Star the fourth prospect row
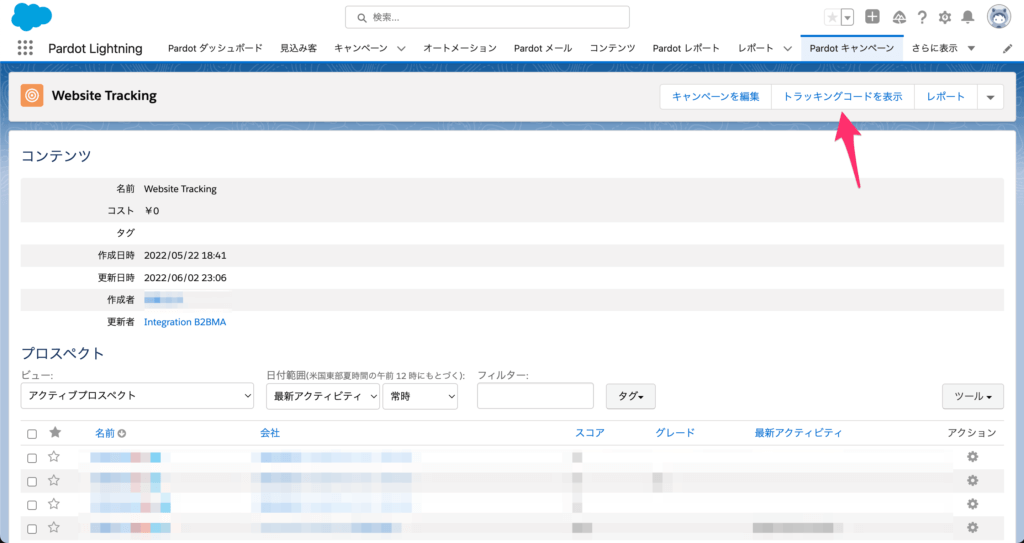1024x543 pixels. (54, 527)
